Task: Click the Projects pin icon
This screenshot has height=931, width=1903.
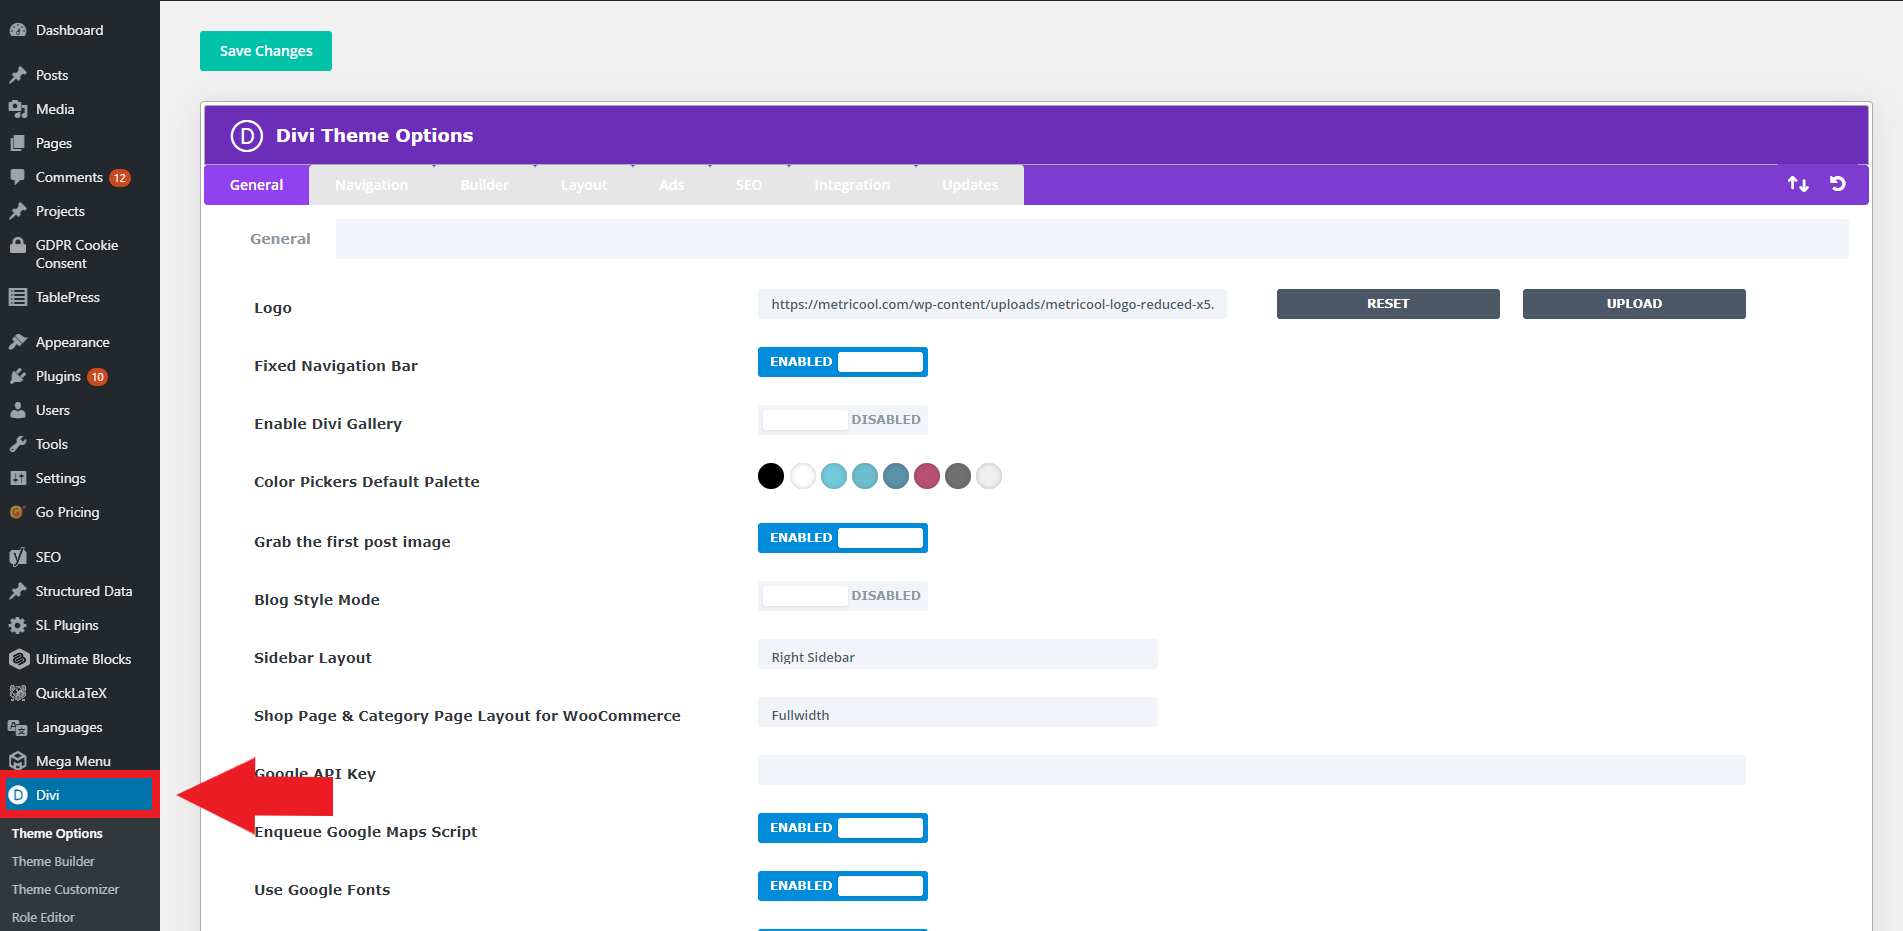Action: pos(18,211)
